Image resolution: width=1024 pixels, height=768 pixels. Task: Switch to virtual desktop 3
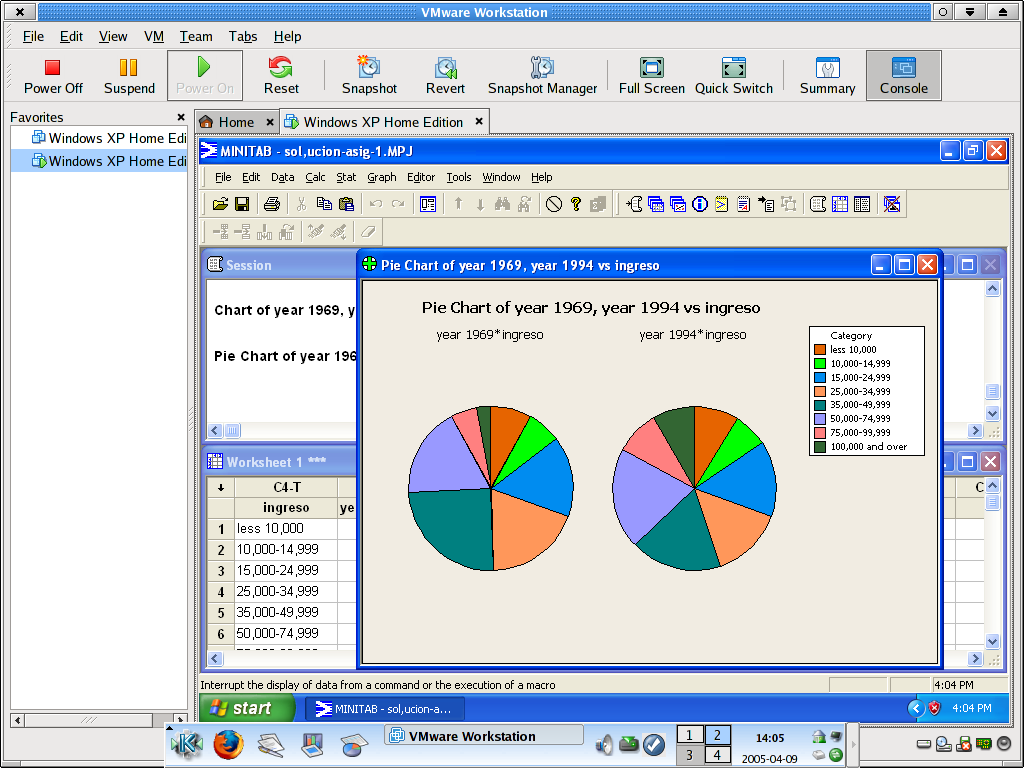click(689, 755)
